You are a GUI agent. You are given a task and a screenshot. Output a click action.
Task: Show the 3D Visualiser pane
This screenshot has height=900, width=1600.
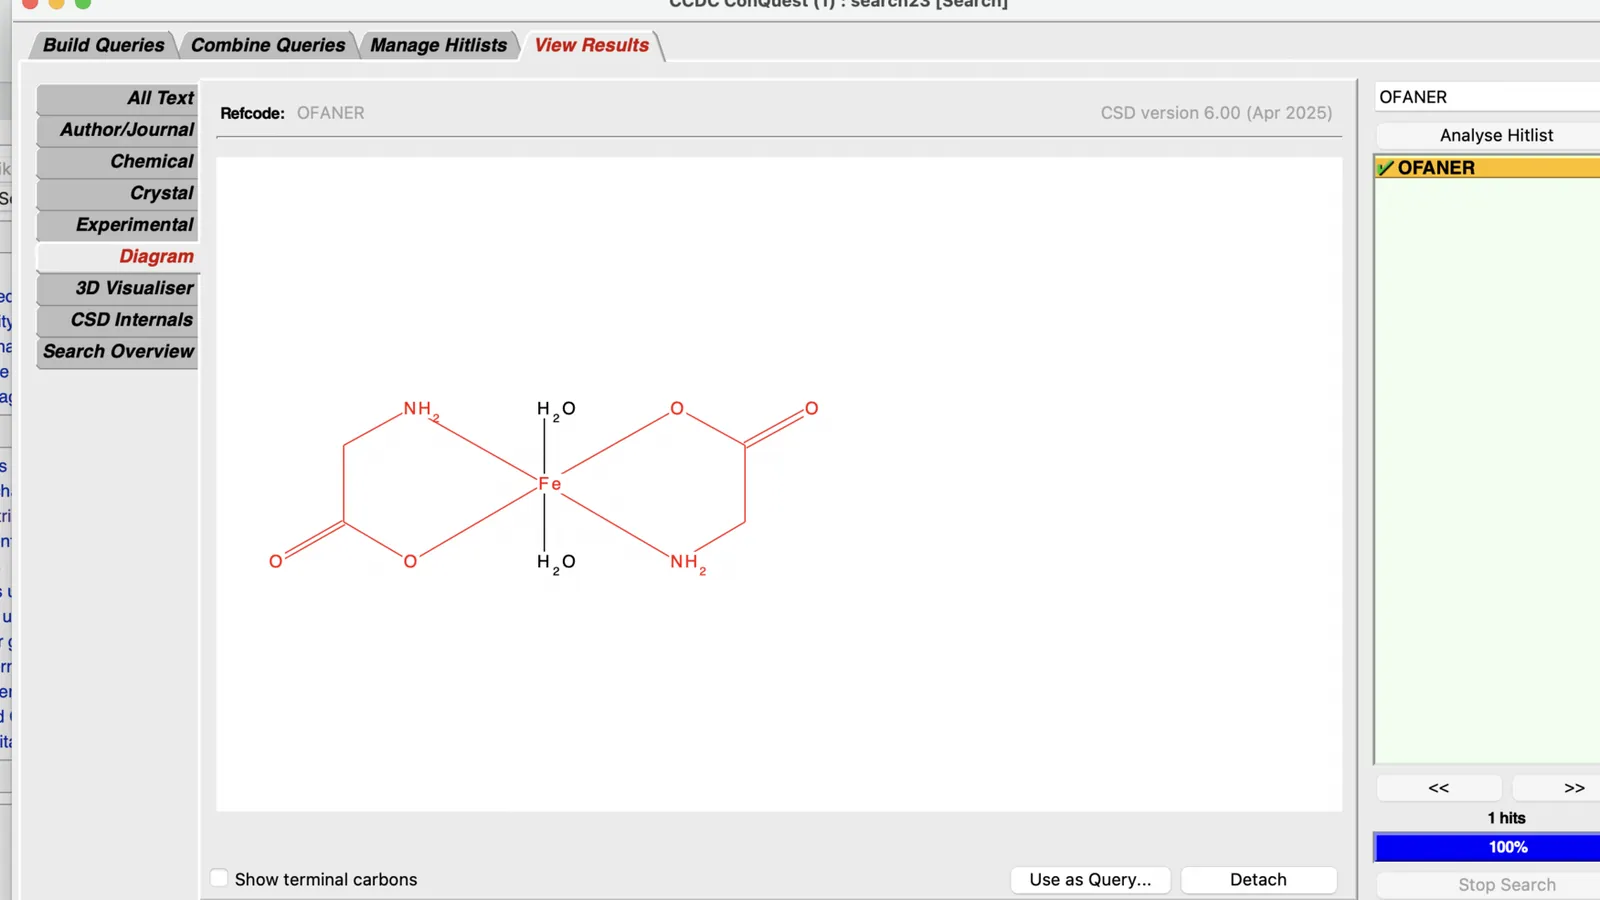pos(118,288)
